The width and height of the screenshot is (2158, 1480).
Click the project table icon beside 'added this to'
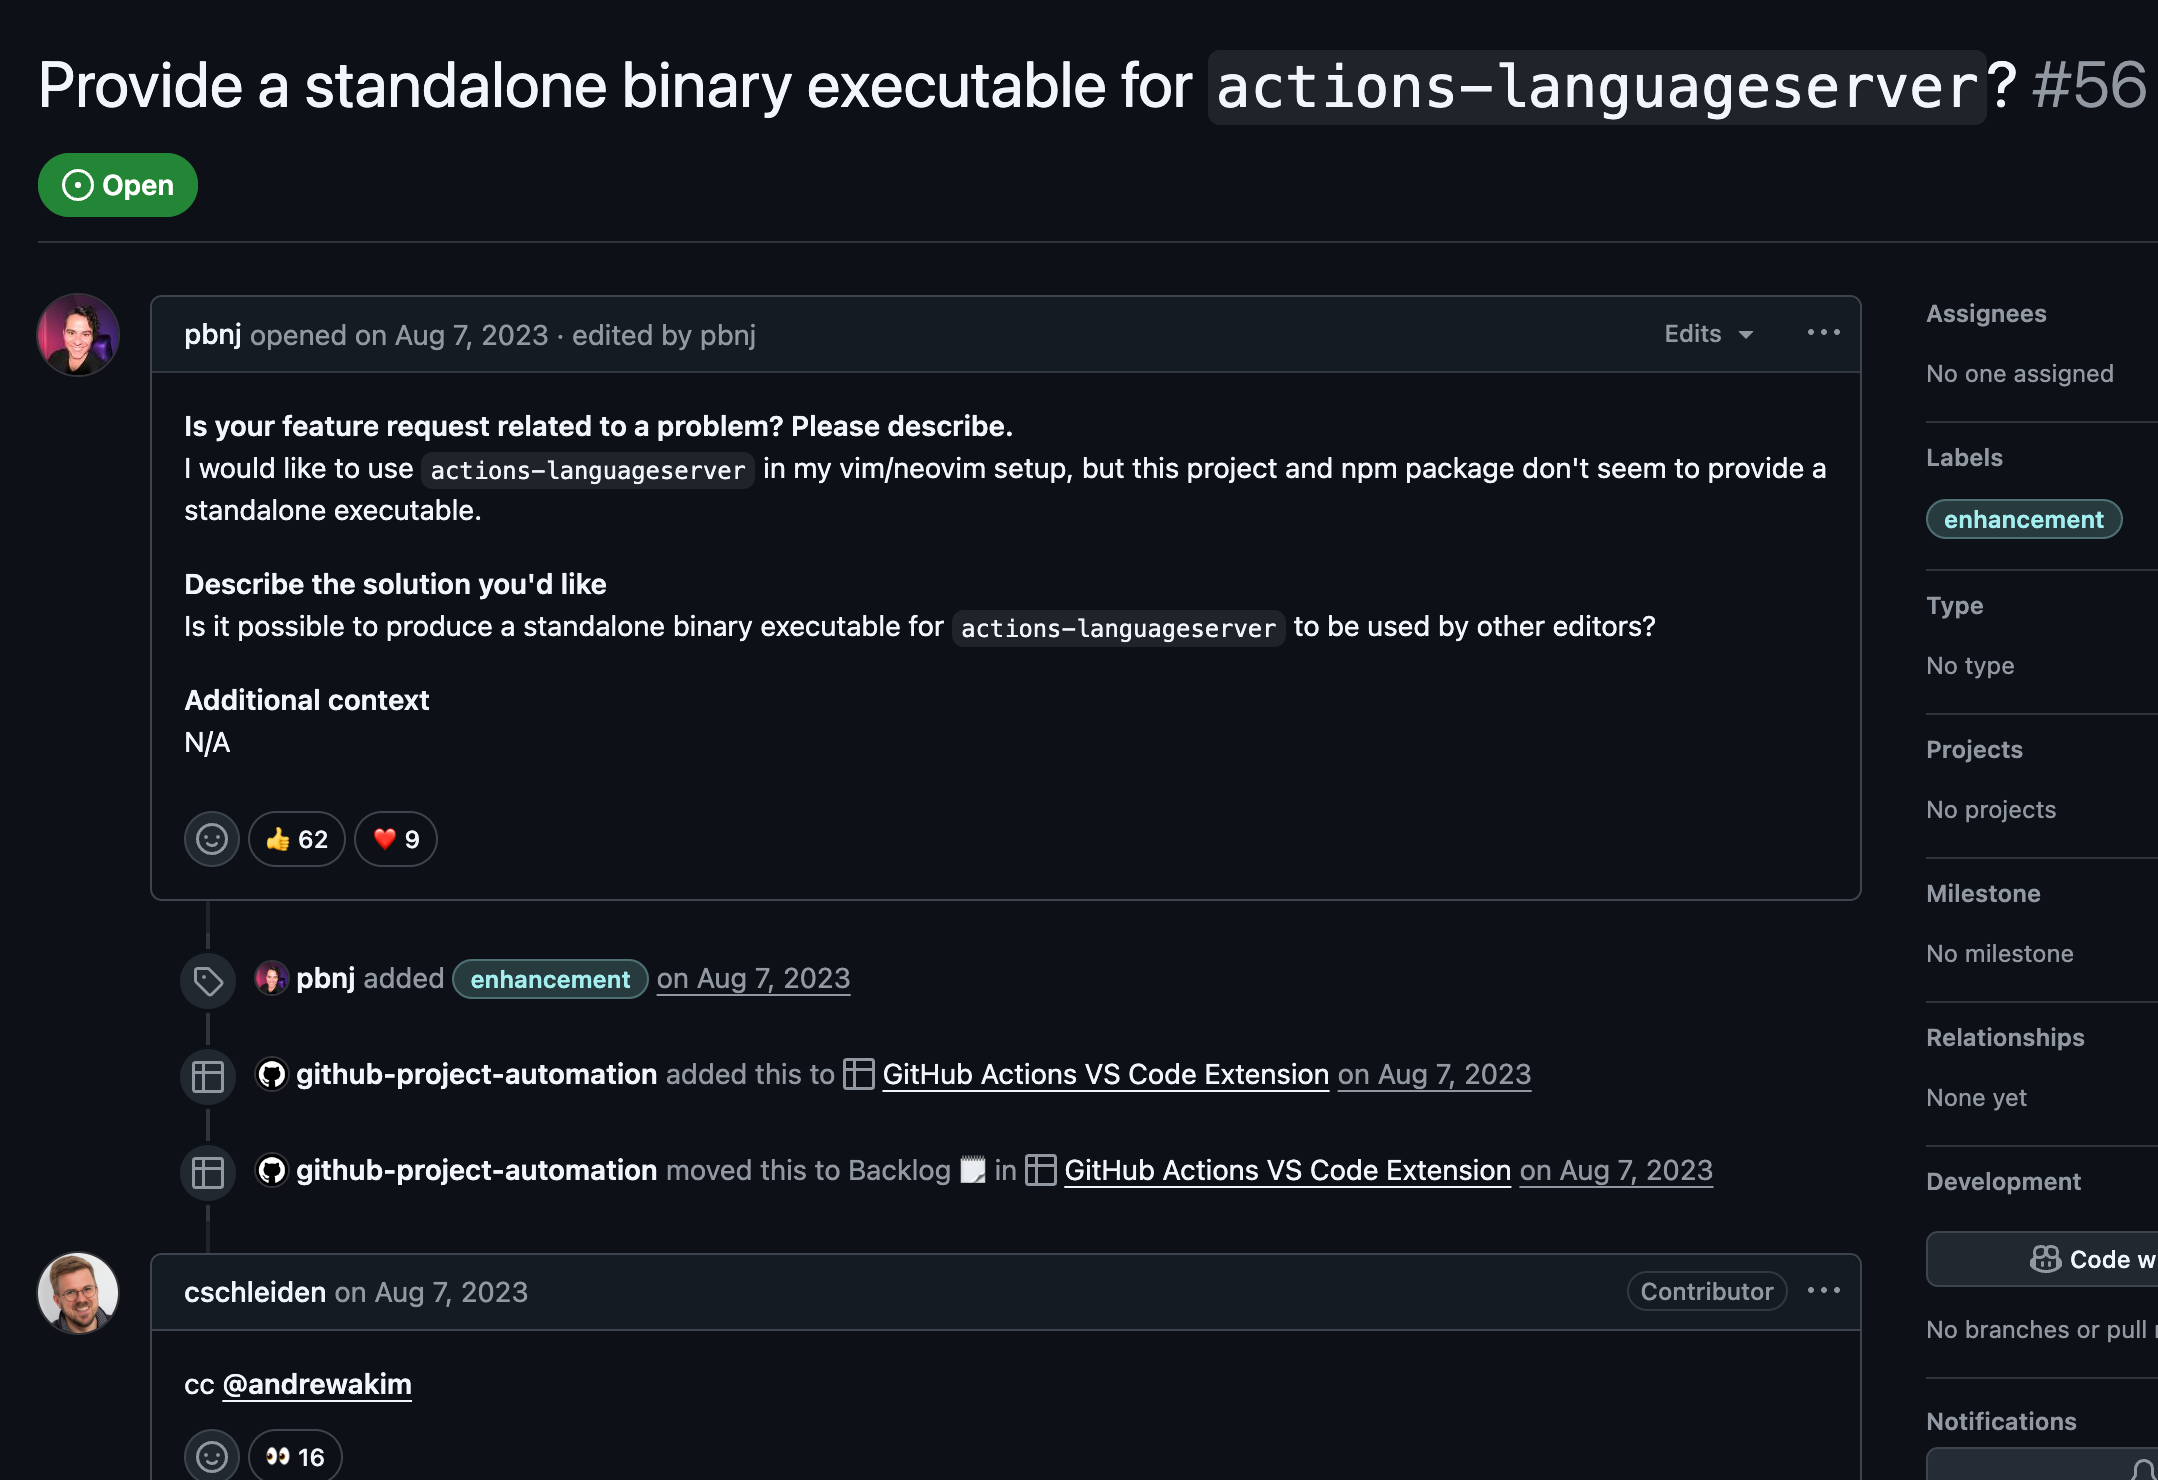tap(208, 1076)
